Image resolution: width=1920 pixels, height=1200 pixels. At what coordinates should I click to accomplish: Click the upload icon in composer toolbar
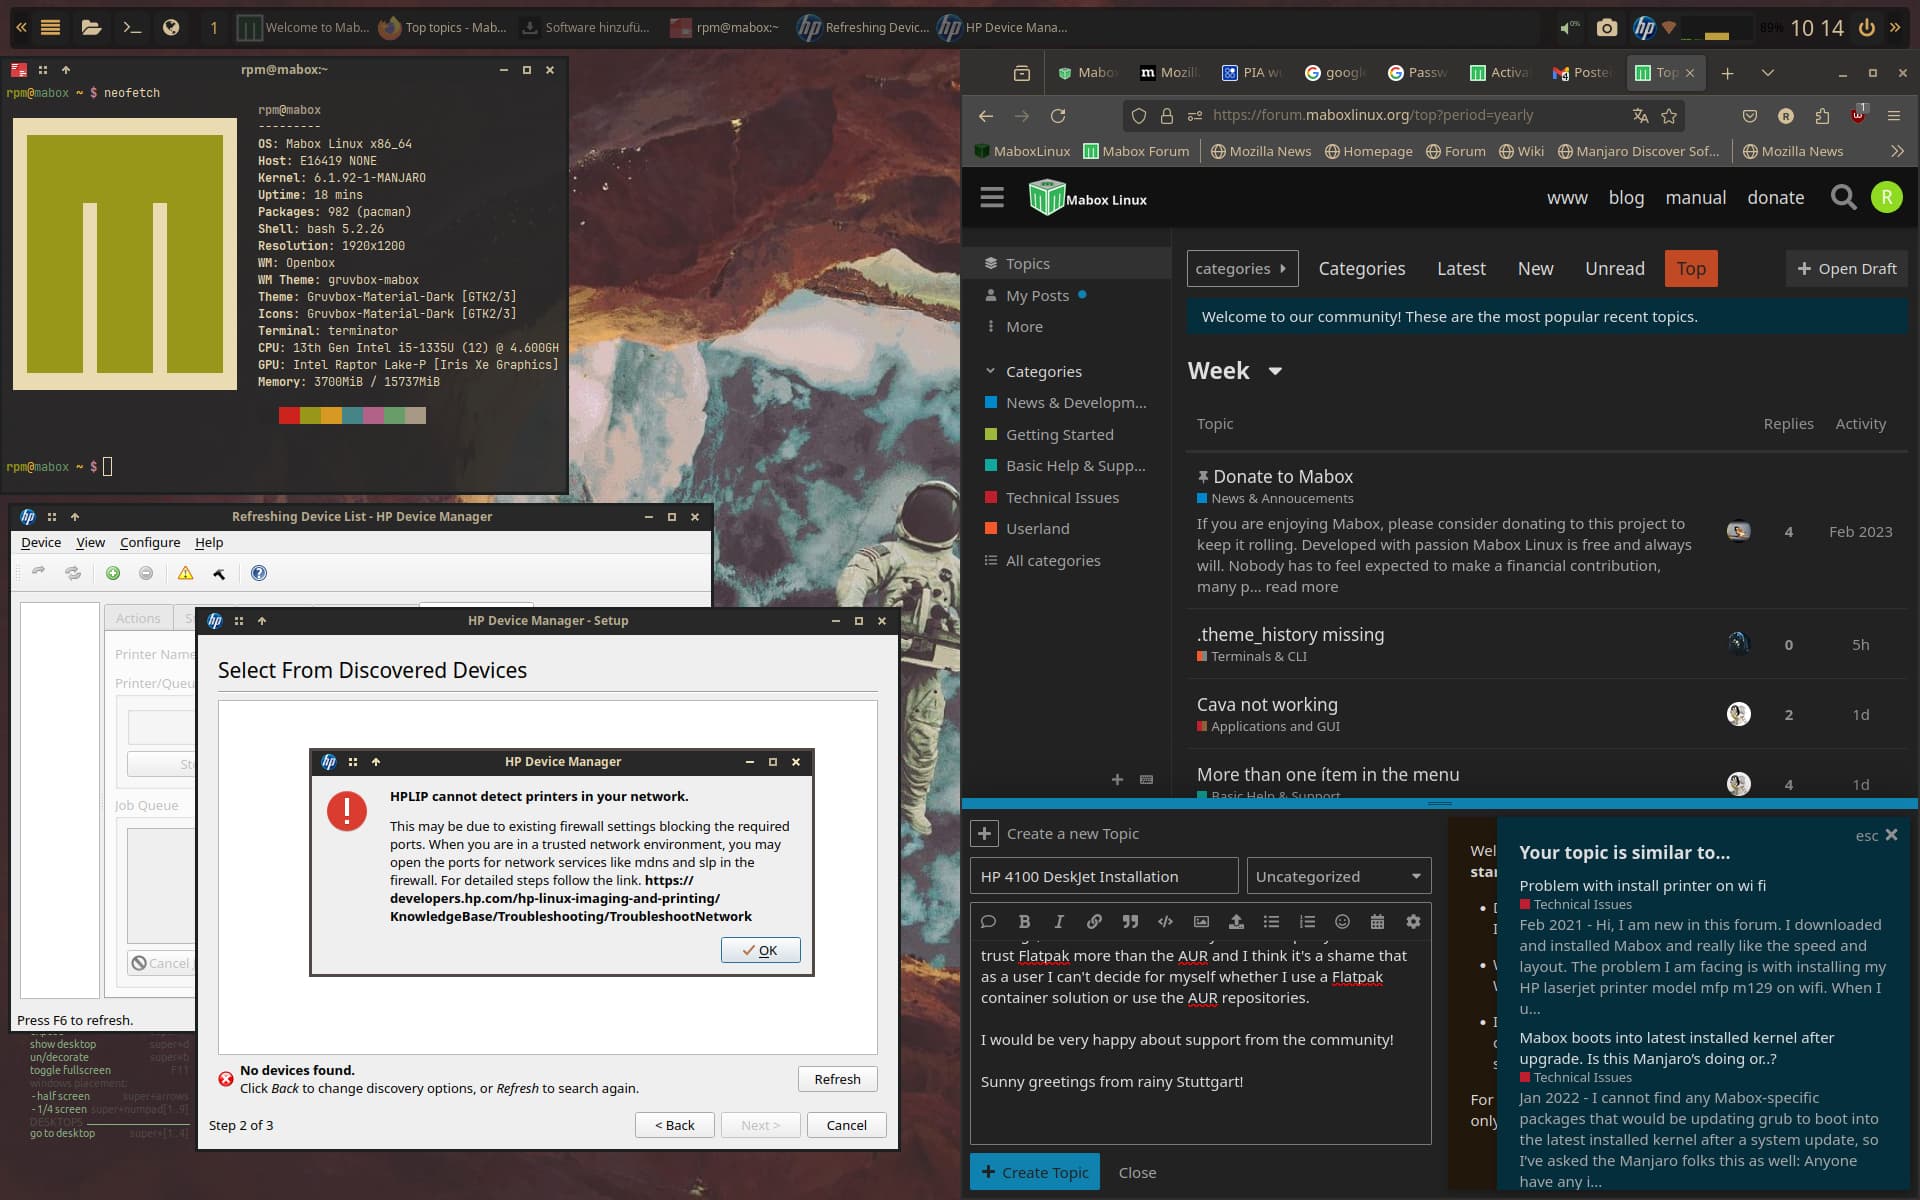[x=1236, y=922]
